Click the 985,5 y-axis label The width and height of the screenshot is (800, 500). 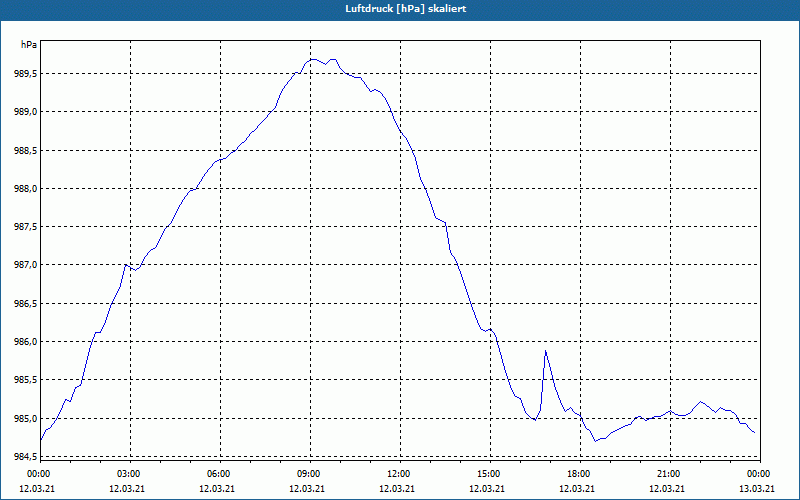pos(26,380)
